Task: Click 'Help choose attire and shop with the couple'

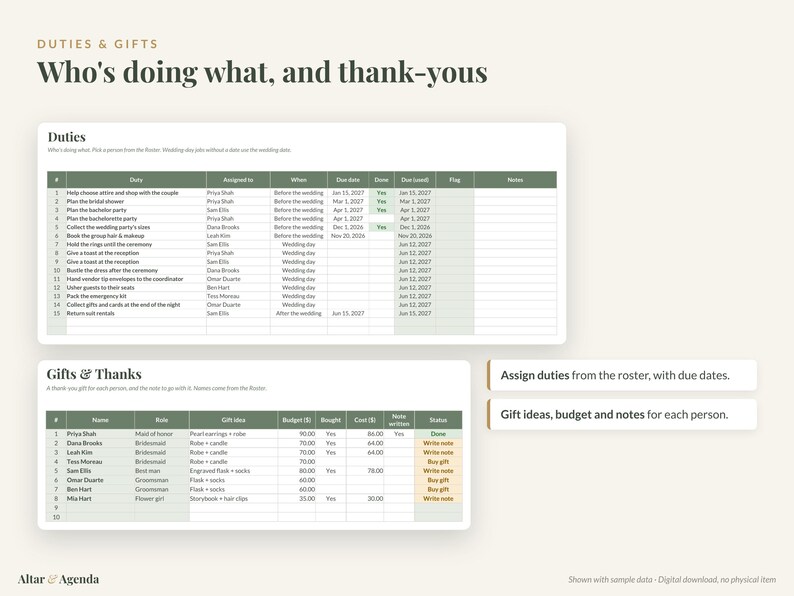Action: (123, 193)
